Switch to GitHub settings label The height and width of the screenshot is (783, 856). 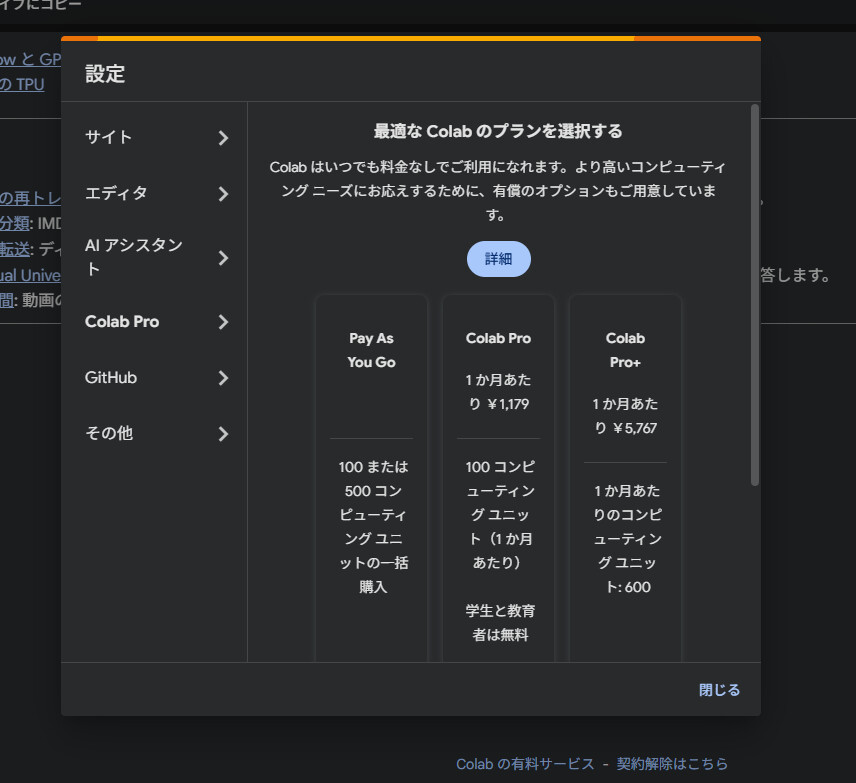(x=111, y=378)
